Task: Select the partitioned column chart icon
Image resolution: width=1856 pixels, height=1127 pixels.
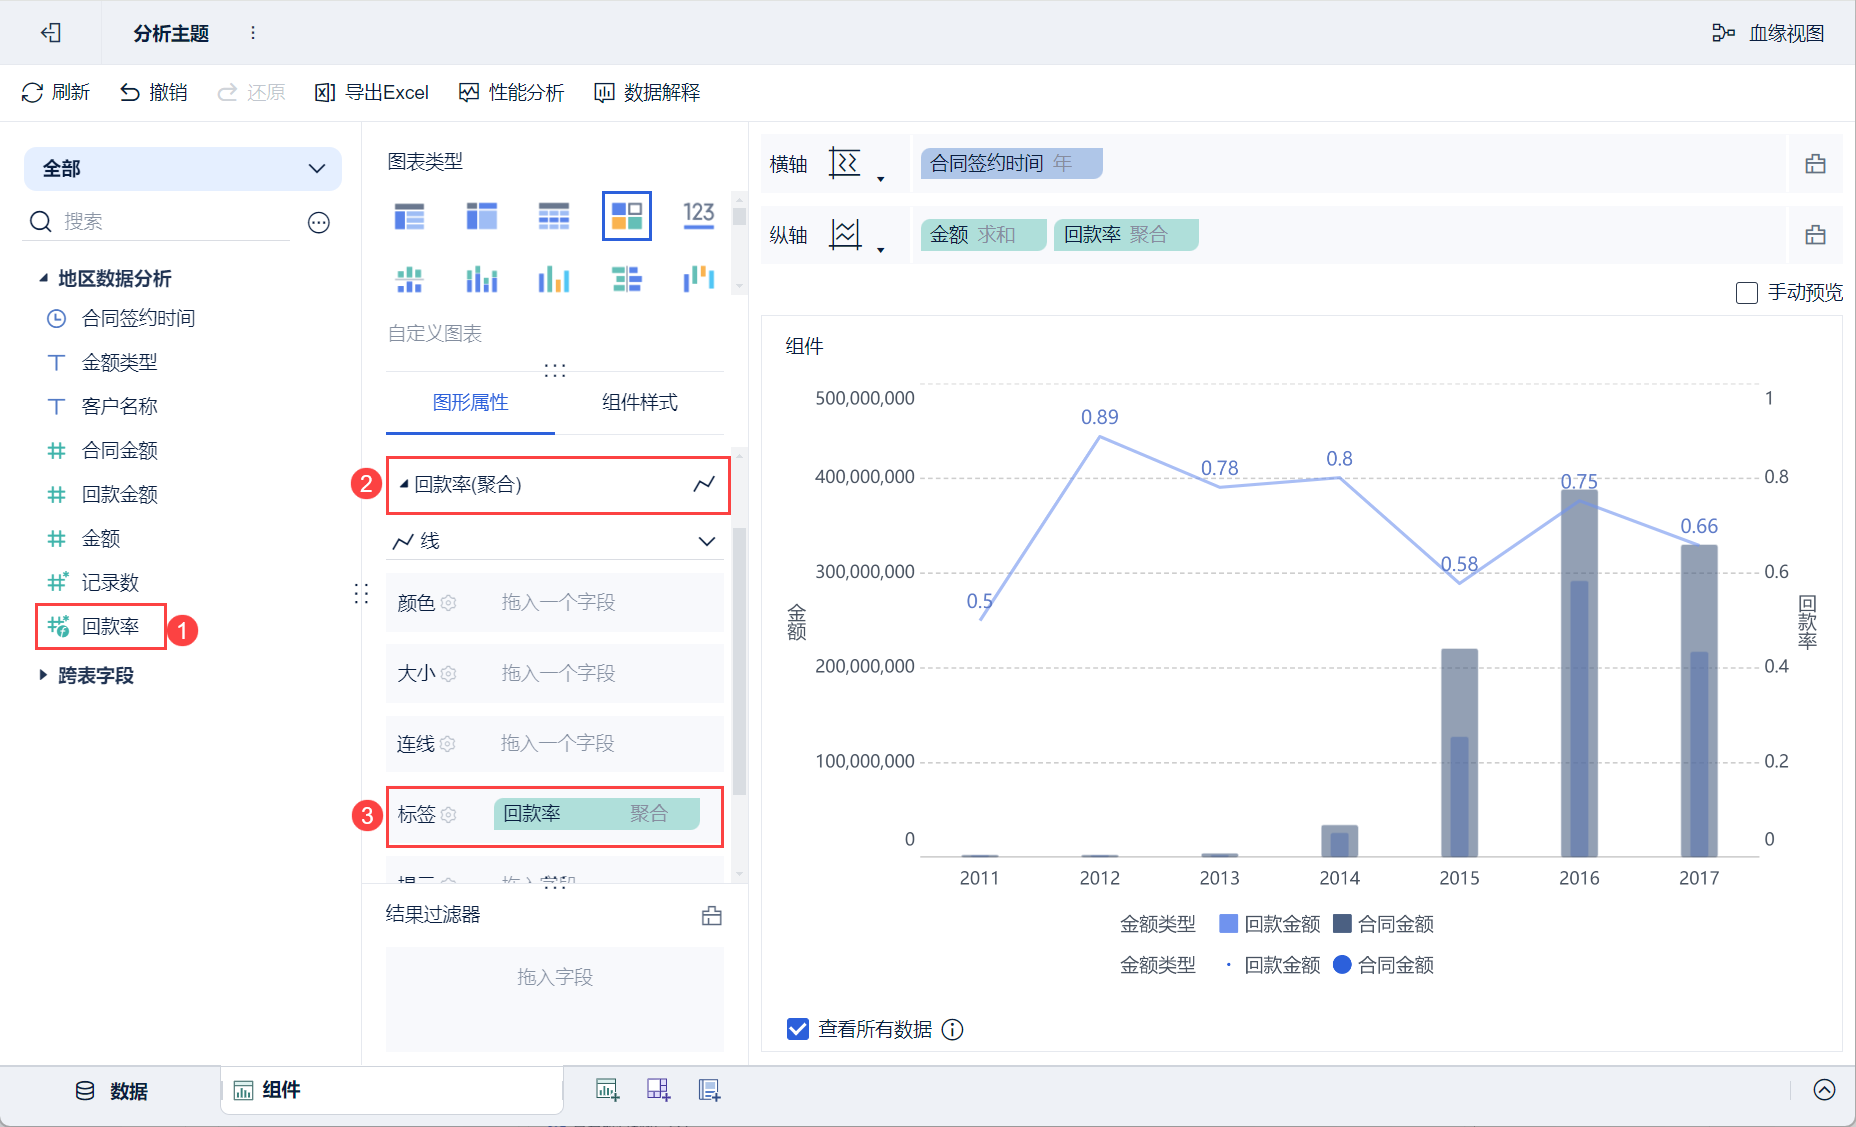Action: point(409,280)
